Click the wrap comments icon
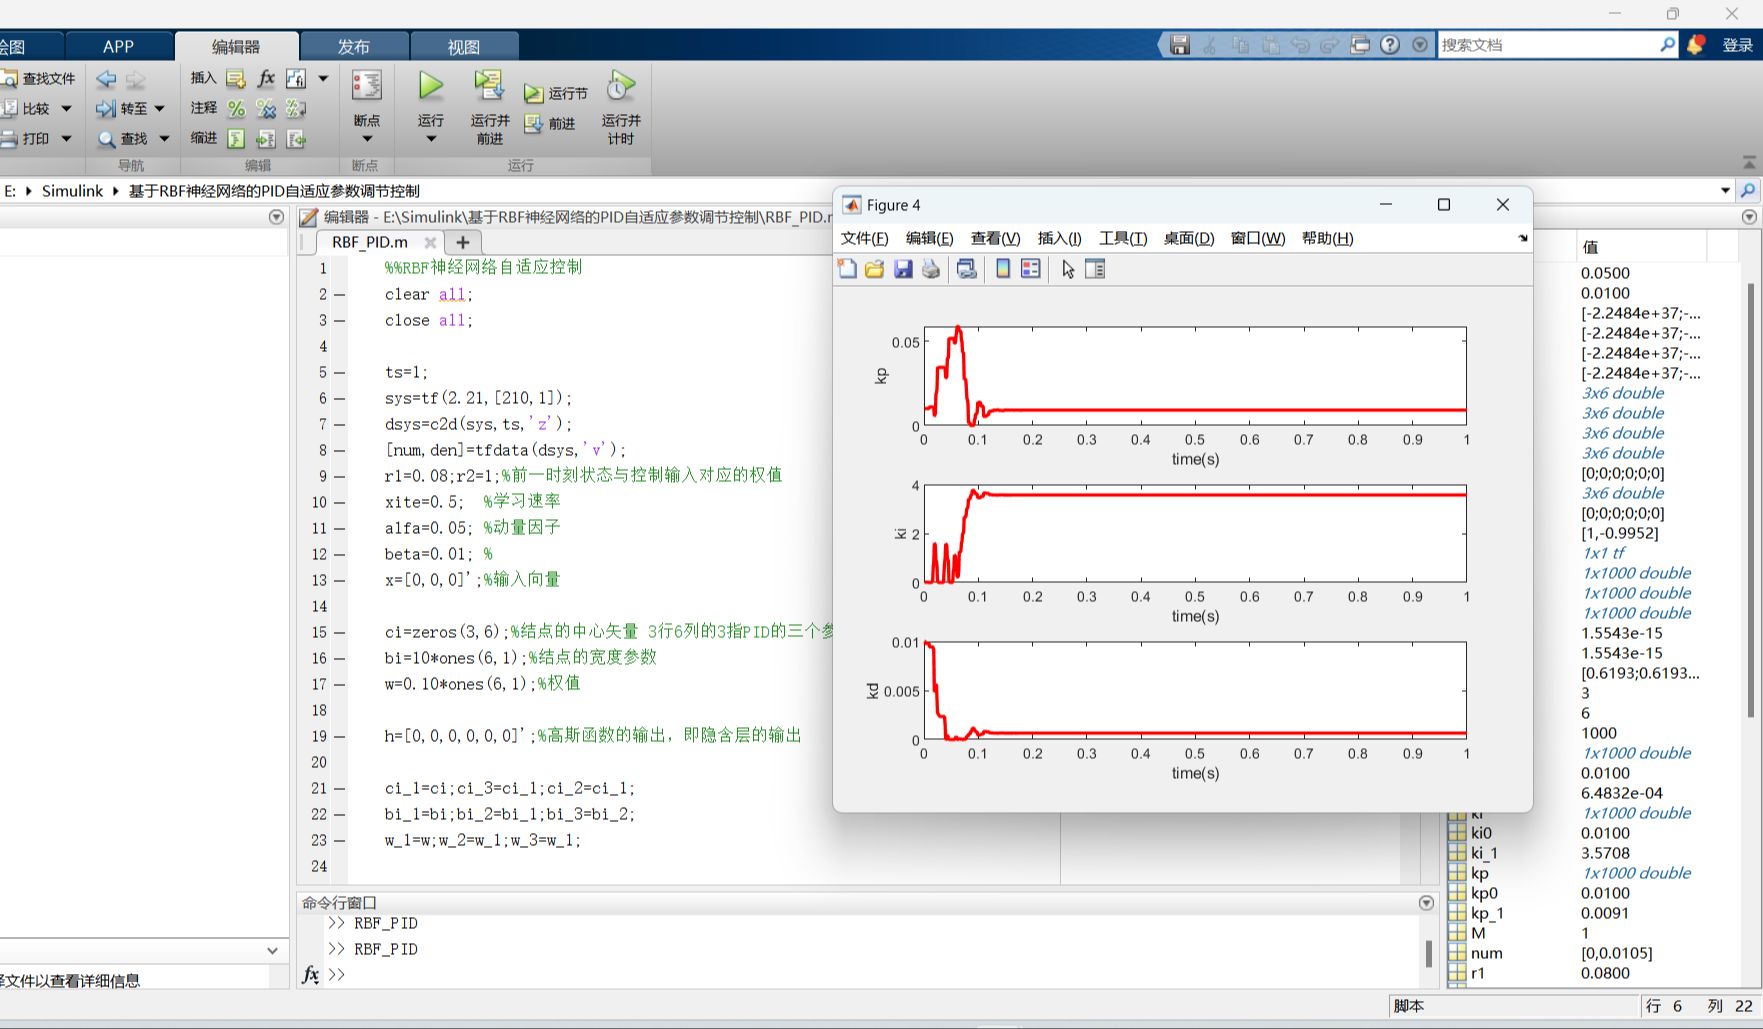Image resolution: width=1763 pixels, height=1029 pixels. tap(296, 108)
